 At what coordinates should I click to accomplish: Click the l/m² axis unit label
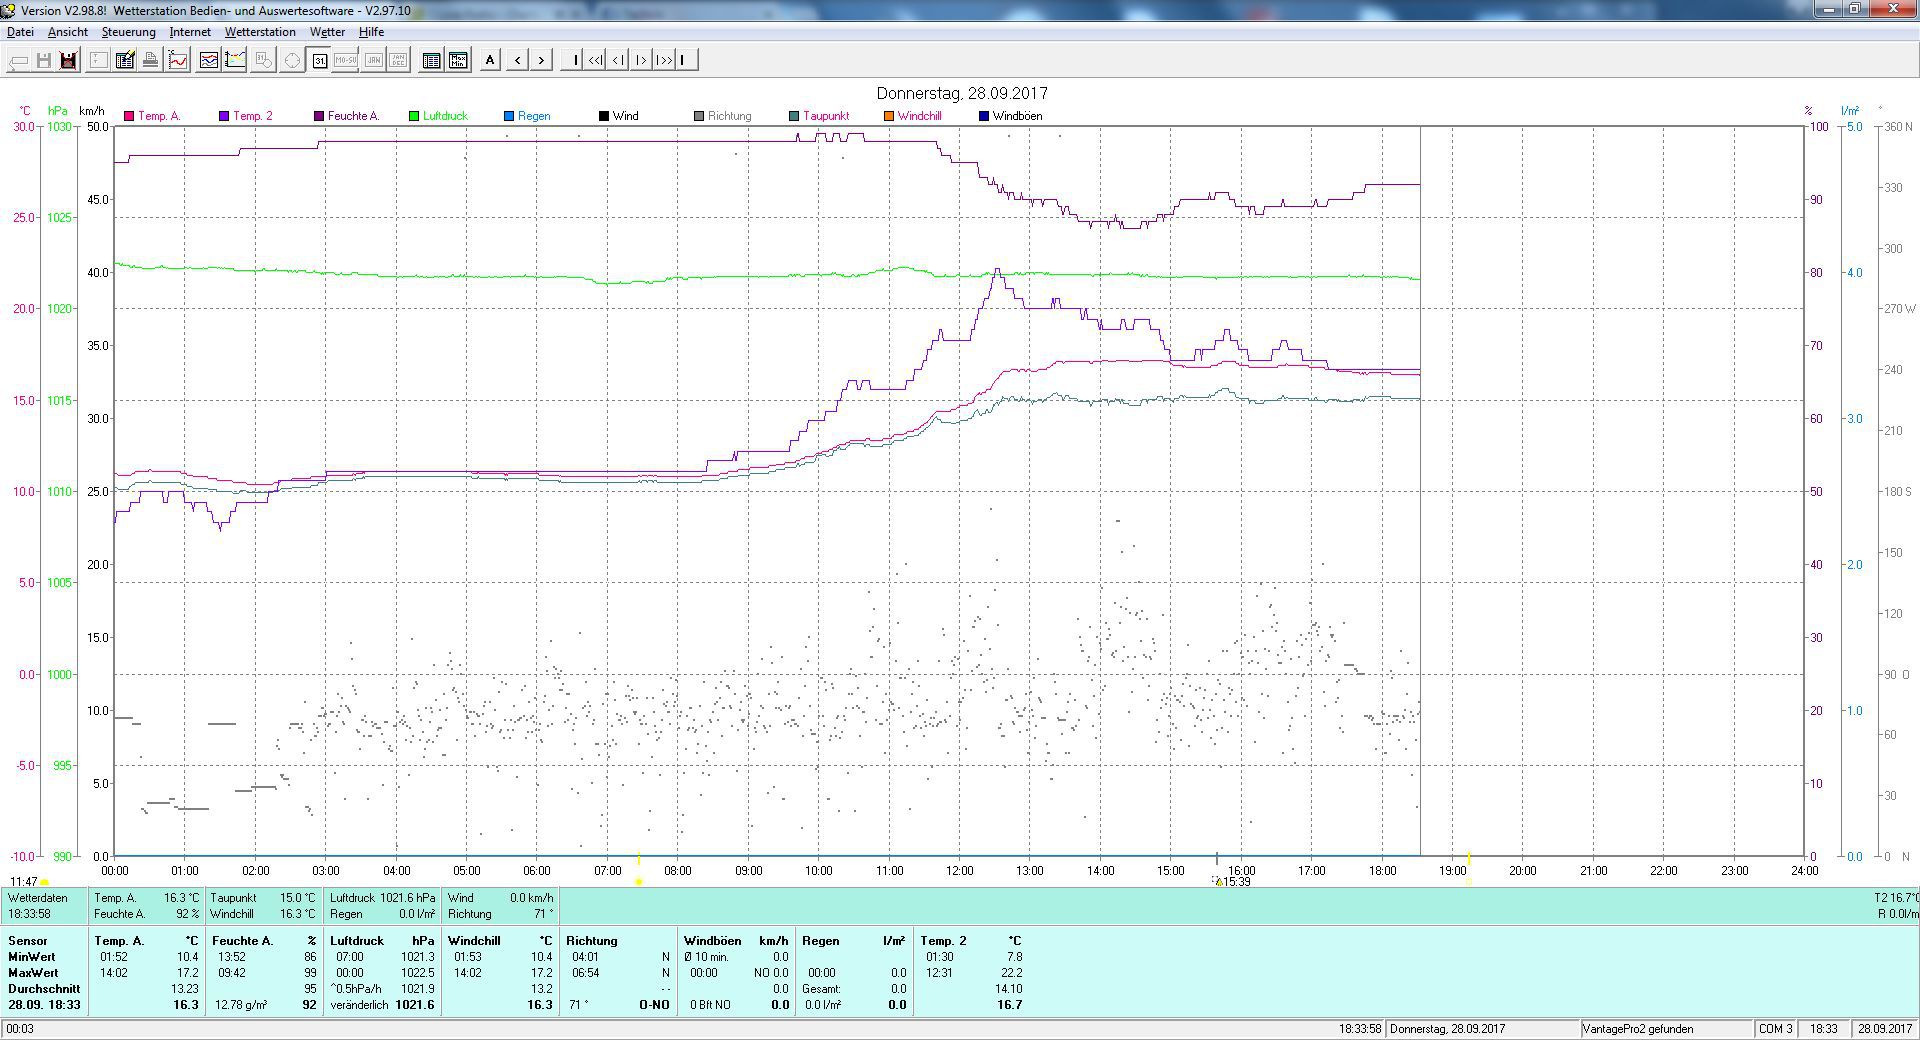click(x=1850, y=111)
